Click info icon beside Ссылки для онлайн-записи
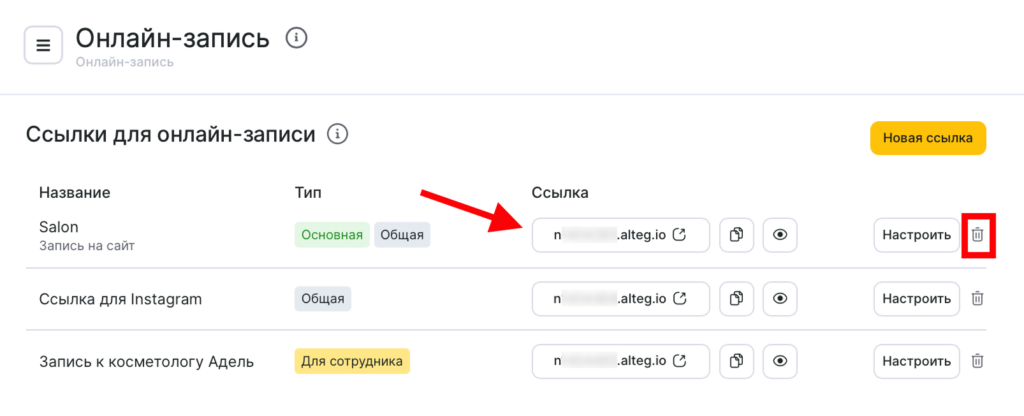 (x=338, y=134)
